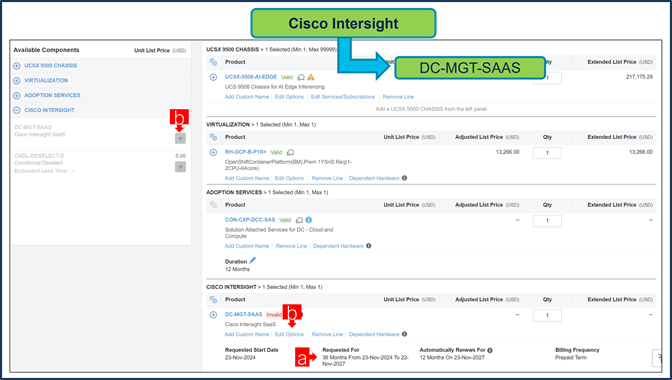Open Dependent Hardware for DC-MGT-SAAS
Viewport: 672px width, 380px height.
pos(374,335)
